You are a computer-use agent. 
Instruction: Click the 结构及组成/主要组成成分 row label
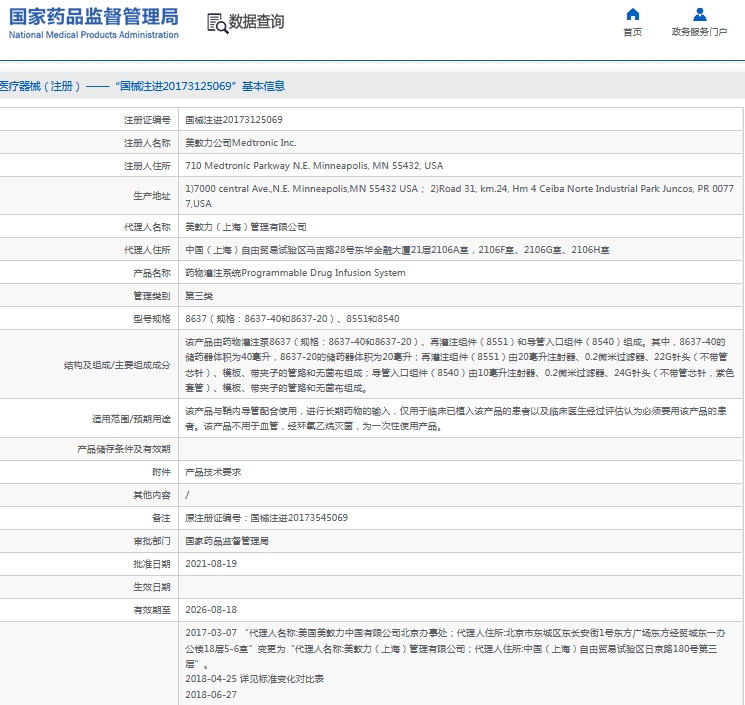117,365
